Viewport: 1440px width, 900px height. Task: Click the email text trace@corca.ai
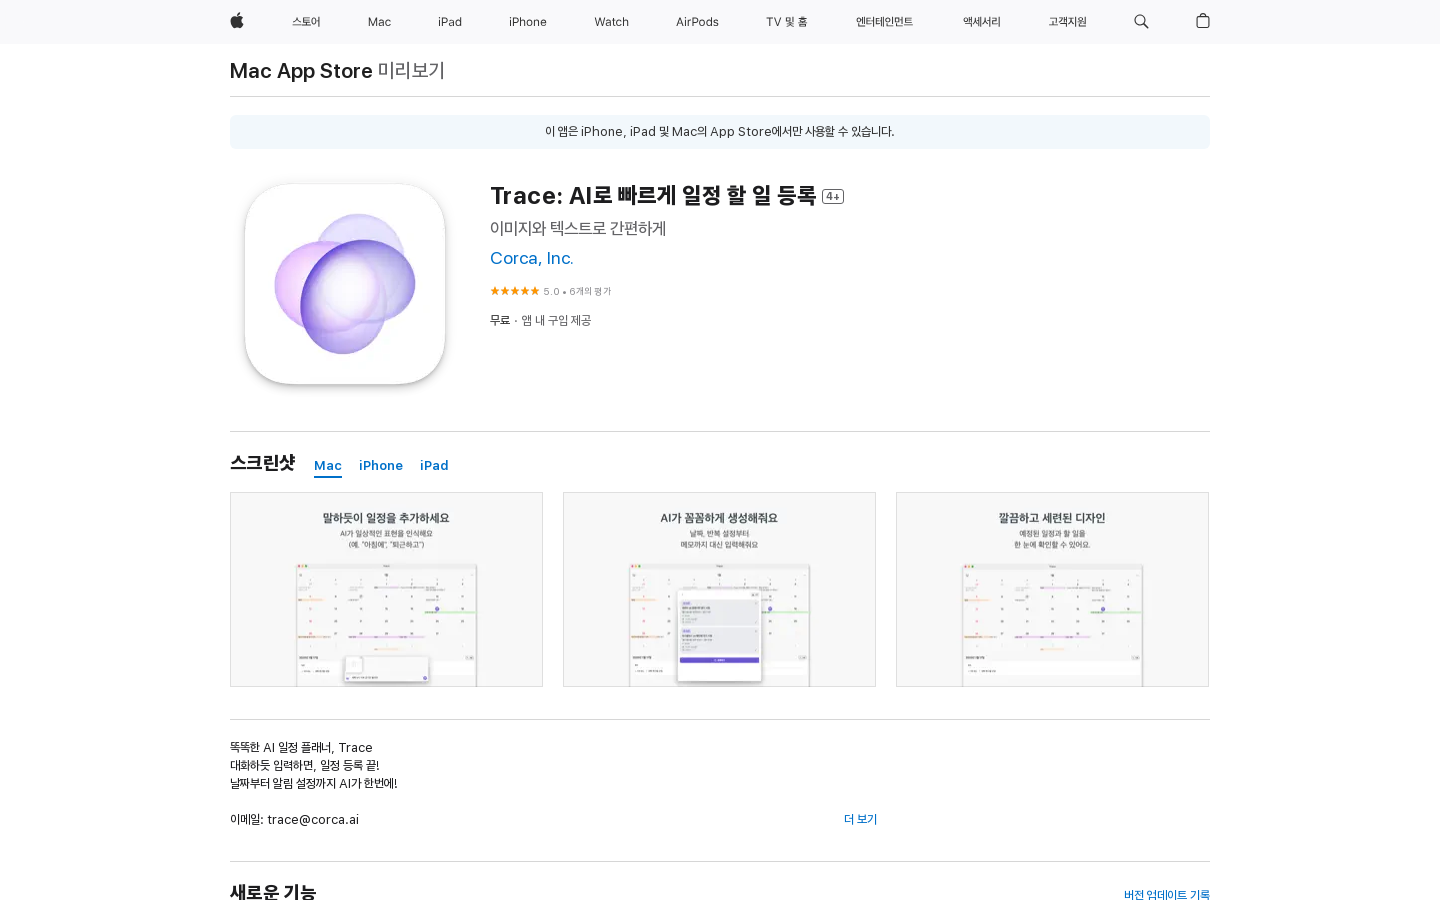(313, 820)
